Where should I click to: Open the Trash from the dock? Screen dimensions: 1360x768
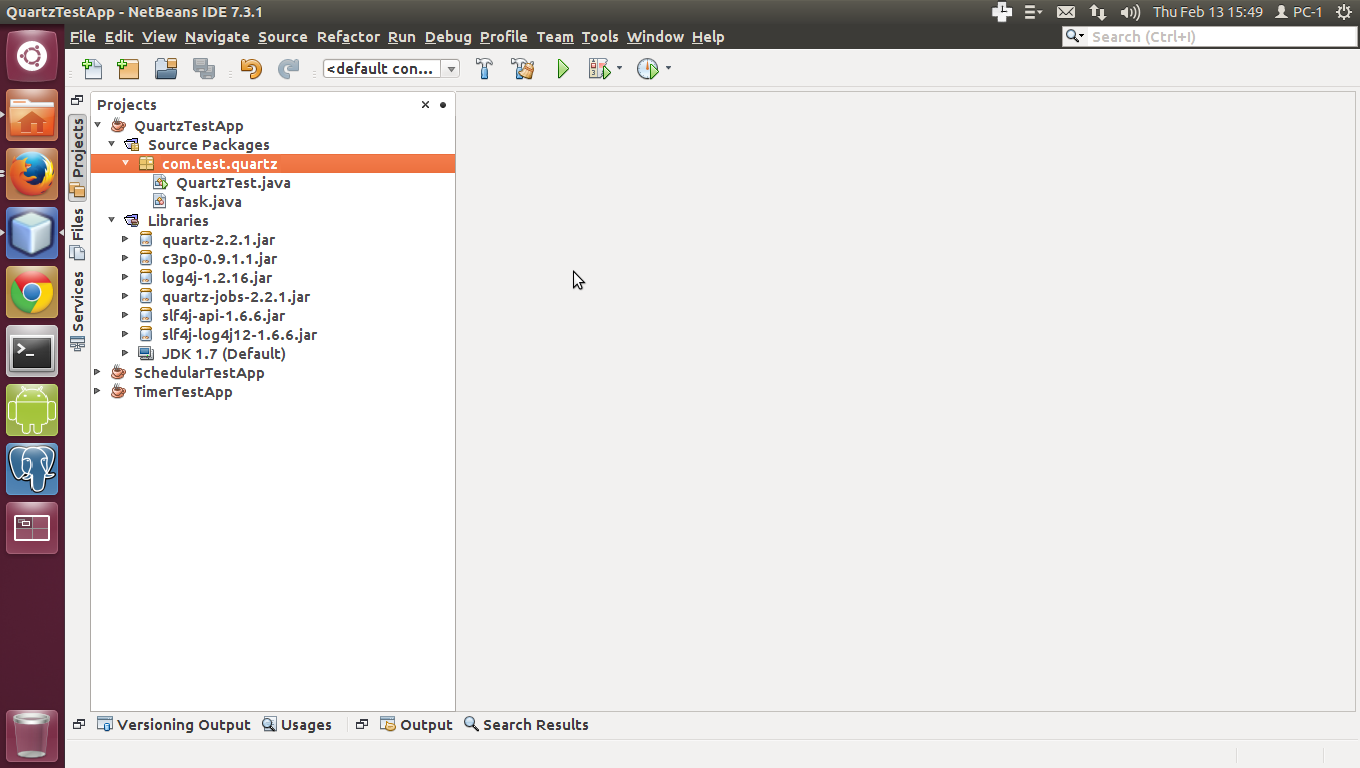pyautogui.click(x=32, y=735)
